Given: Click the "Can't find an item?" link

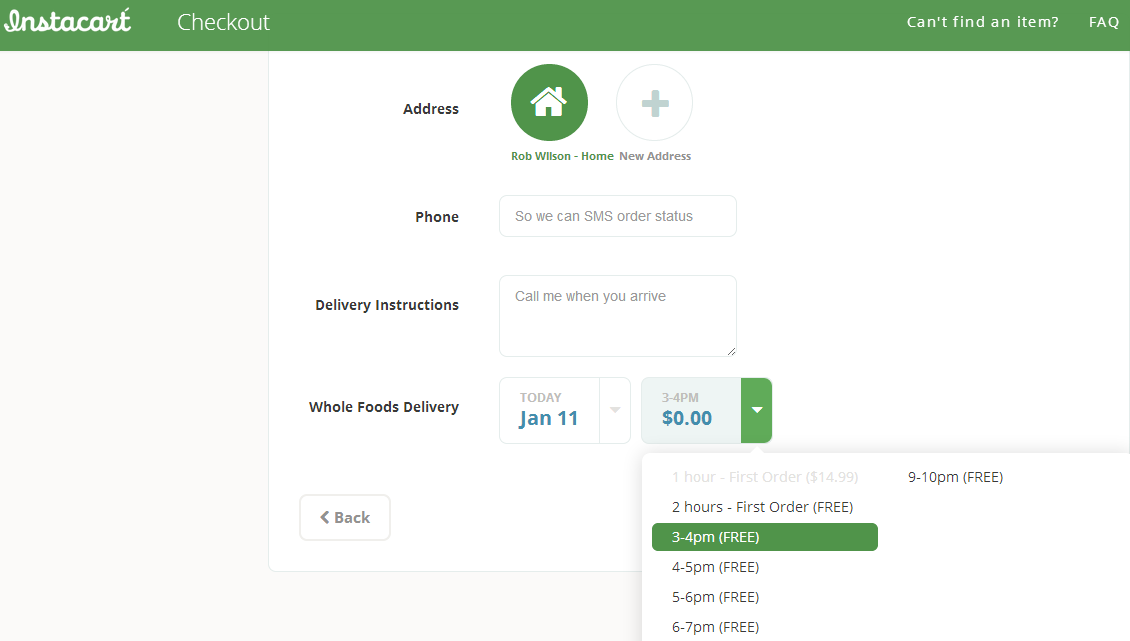Looking at the screenshot, I should tap(982, 22).
